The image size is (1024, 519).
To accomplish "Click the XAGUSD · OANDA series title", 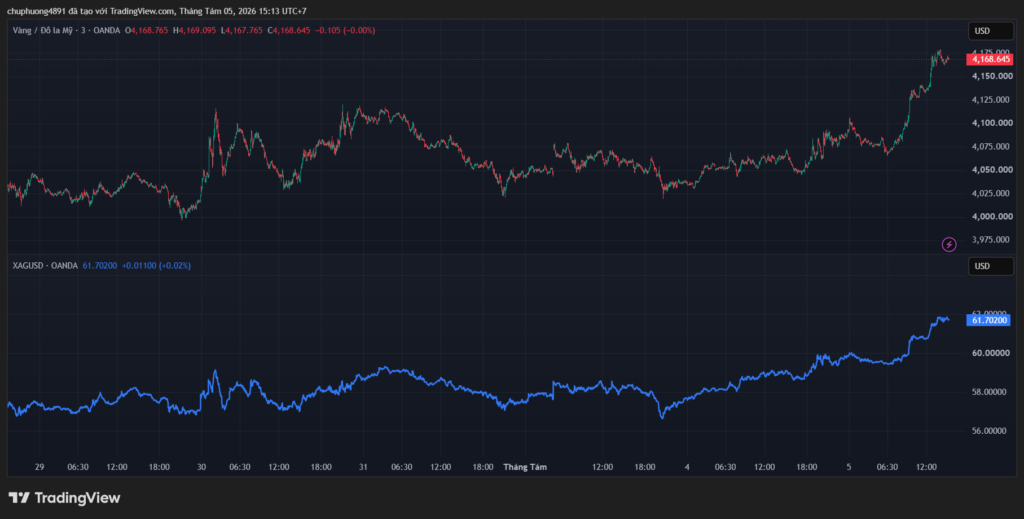I will pyautogui.click(x=45, y=266).
